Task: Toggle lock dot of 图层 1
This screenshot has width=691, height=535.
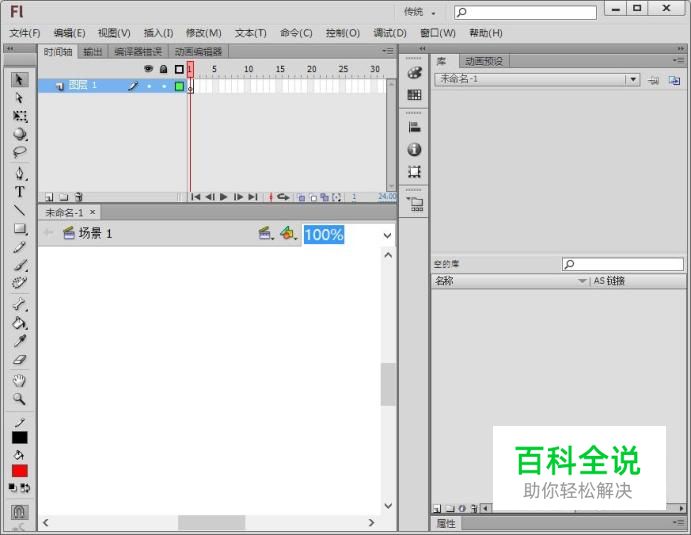Action: pyautogui.click(x=164, y=86)
